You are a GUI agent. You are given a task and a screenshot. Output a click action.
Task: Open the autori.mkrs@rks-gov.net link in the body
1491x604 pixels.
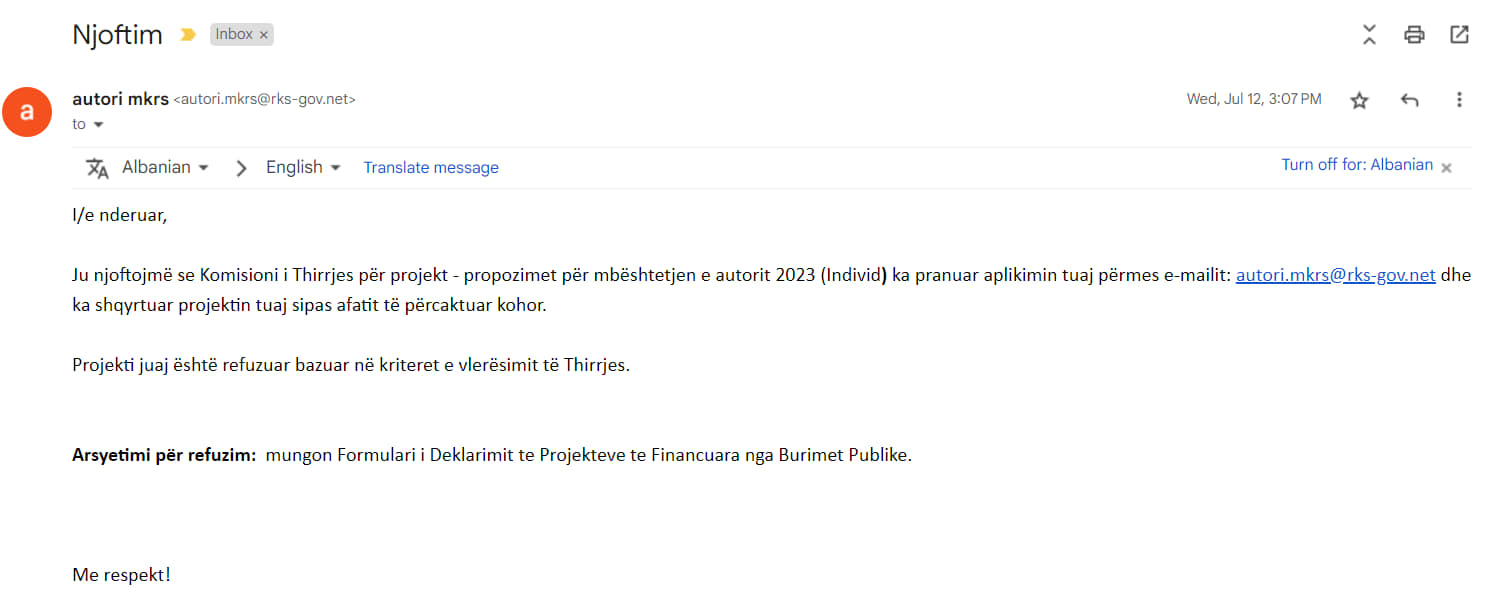1336,275
